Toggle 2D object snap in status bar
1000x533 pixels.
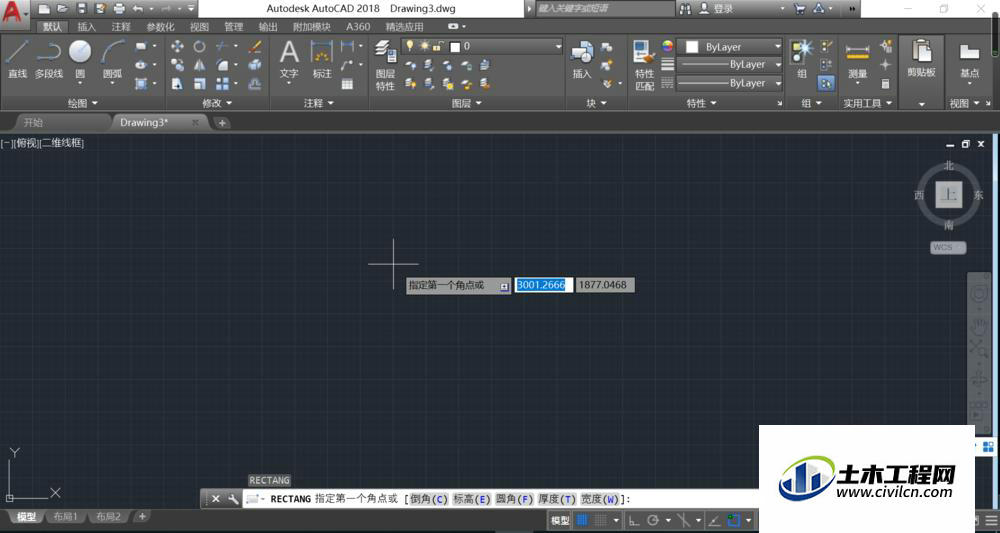[734, 520]
